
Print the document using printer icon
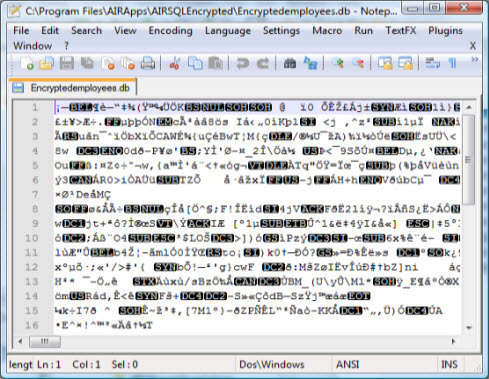(x=148, y=63)
